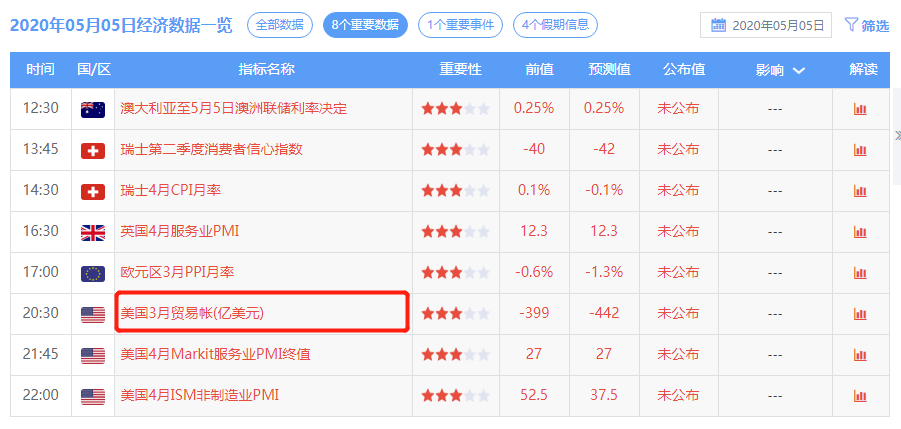Open chart icon for Markit服务业PMI终值 row
The height and width of the screenshot is (429, 901).
pos(860,355)
